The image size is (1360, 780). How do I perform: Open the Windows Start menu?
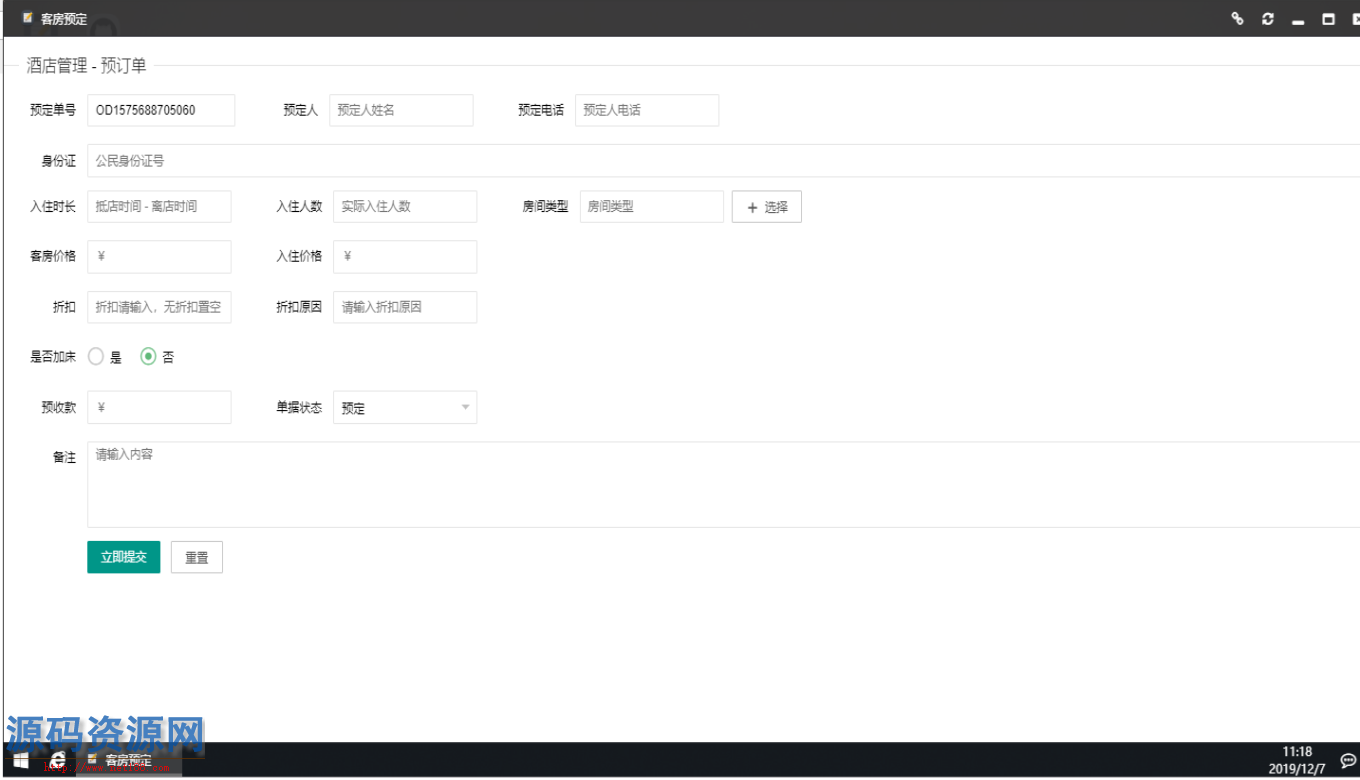coord(20,761)
